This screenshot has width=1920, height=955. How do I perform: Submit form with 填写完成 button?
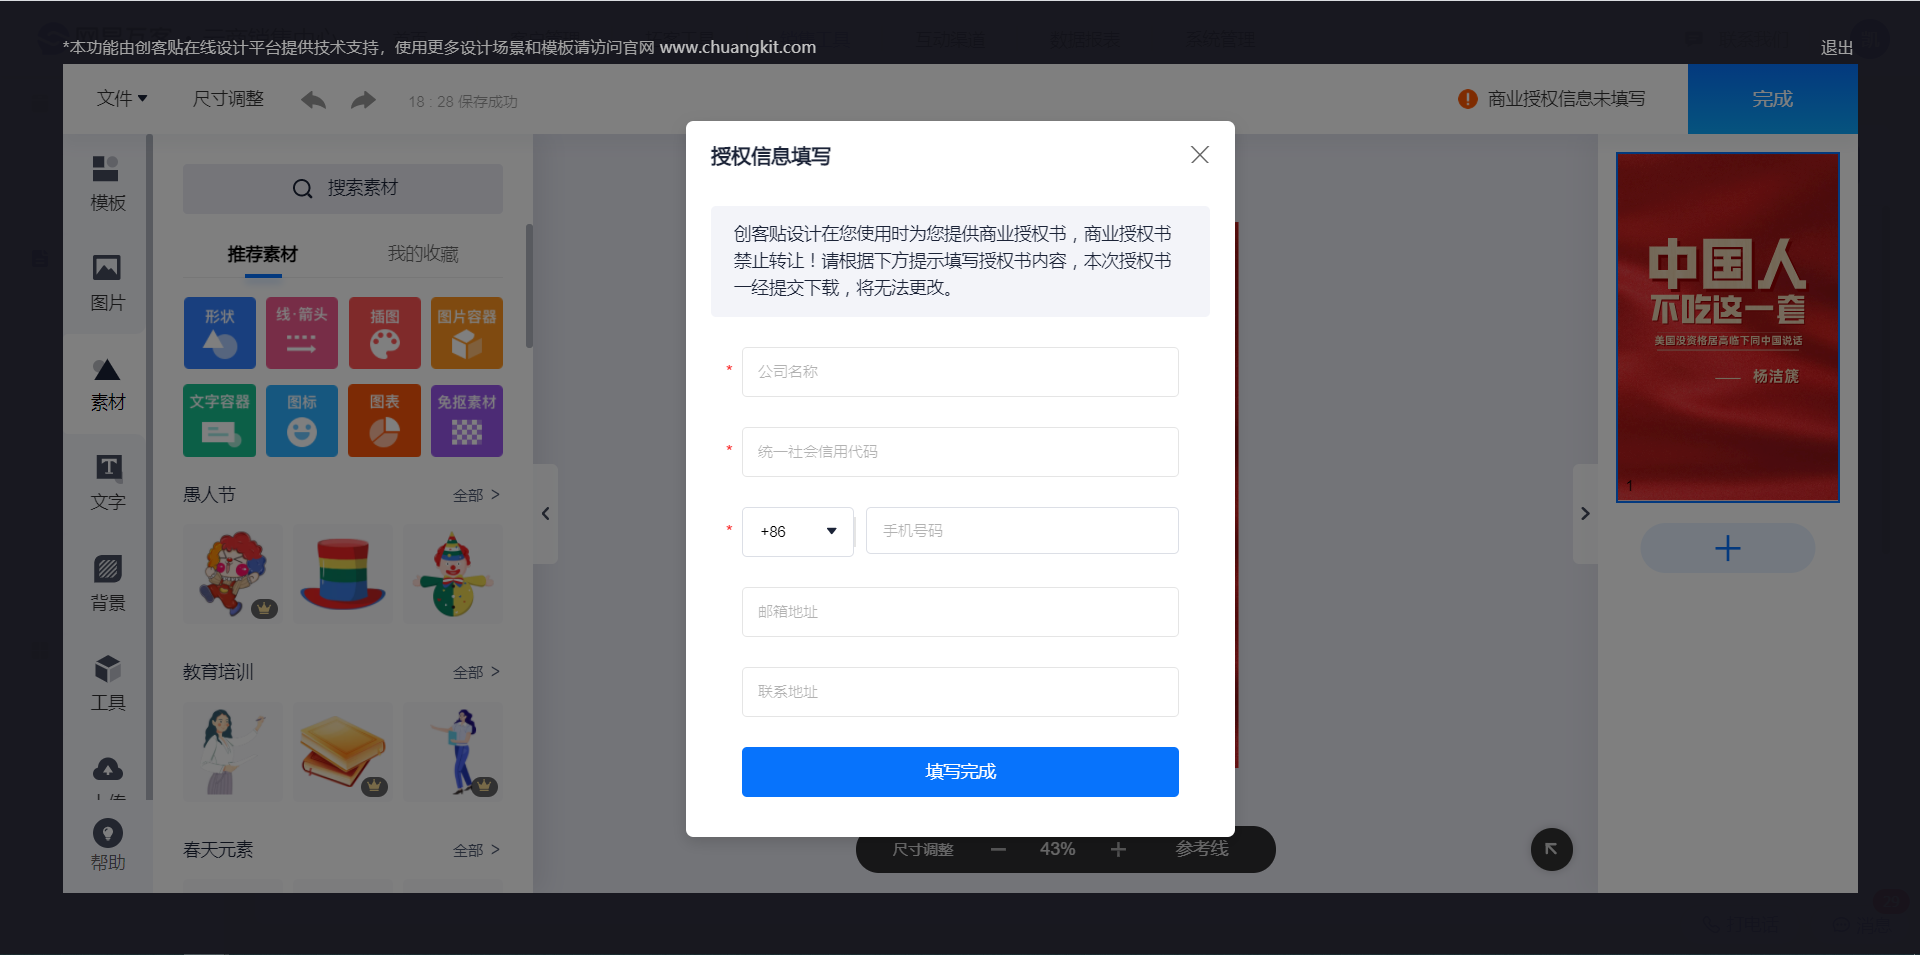(x=960, y=772)
